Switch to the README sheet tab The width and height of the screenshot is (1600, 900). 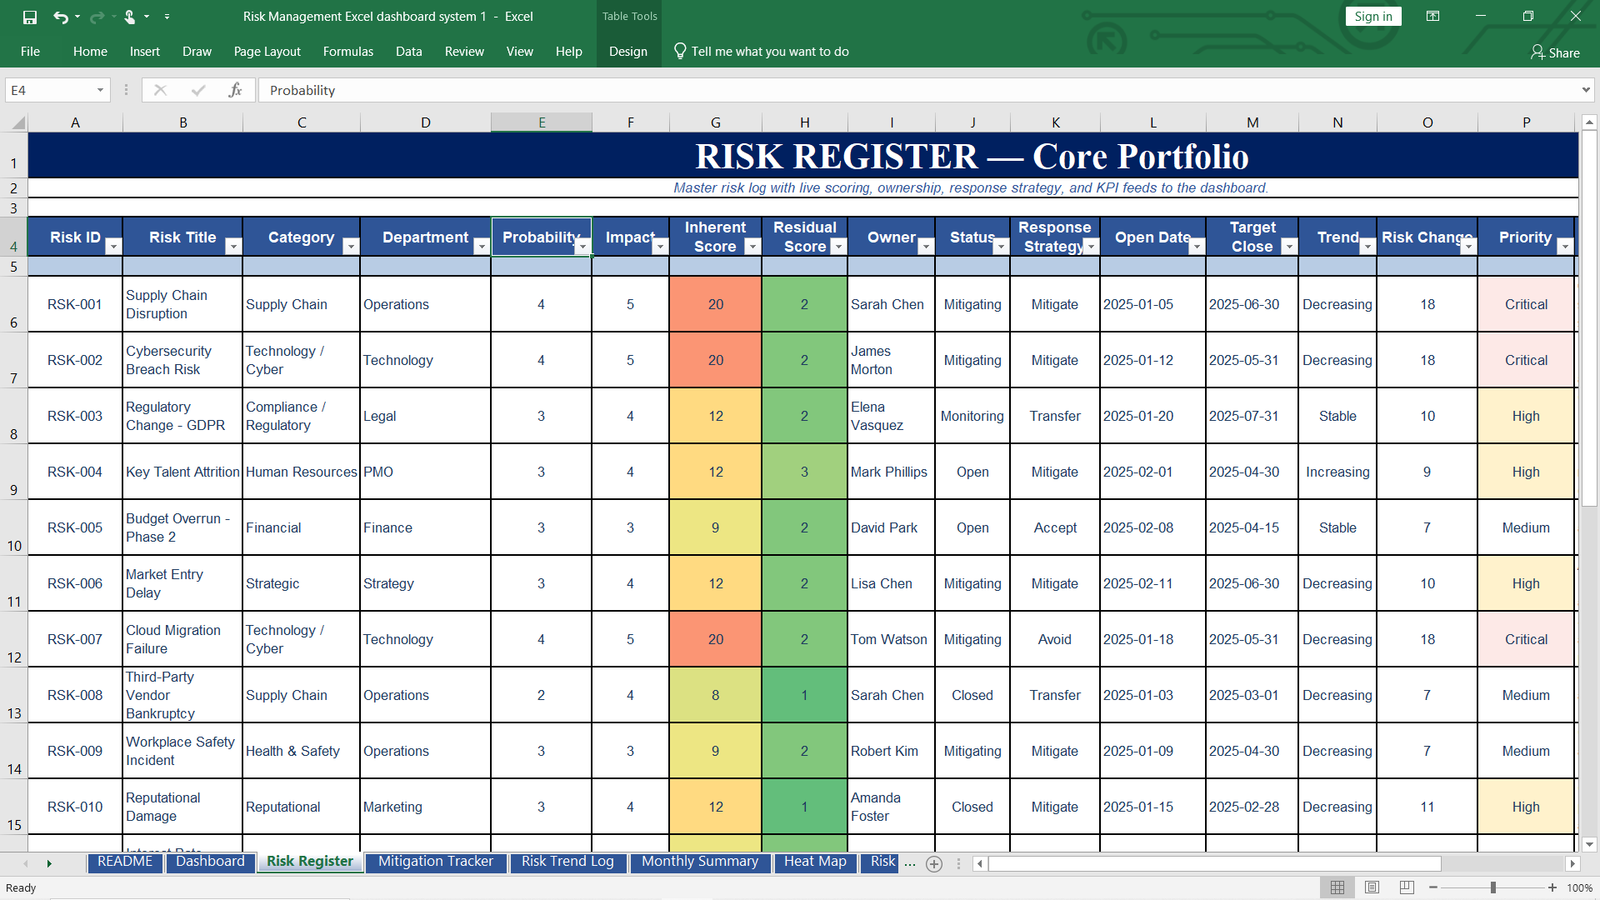click(x=125, y=862)
